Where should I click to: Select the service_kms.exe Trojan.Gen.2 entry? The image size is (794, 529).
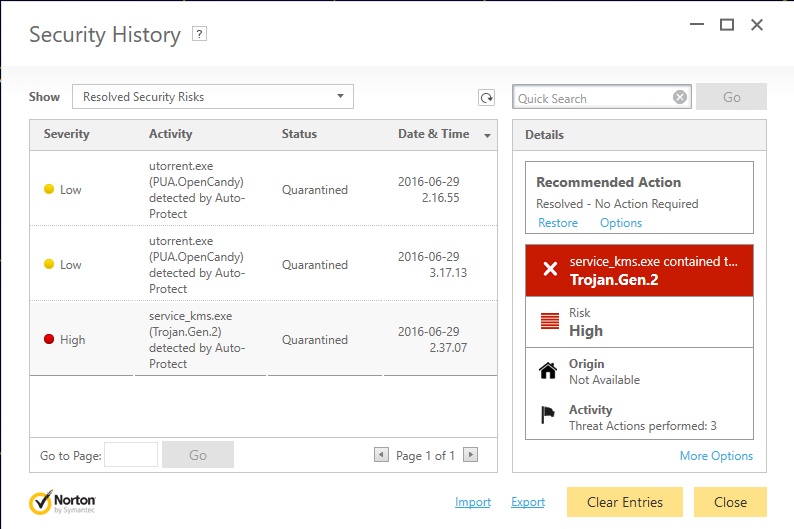point(263,339)
